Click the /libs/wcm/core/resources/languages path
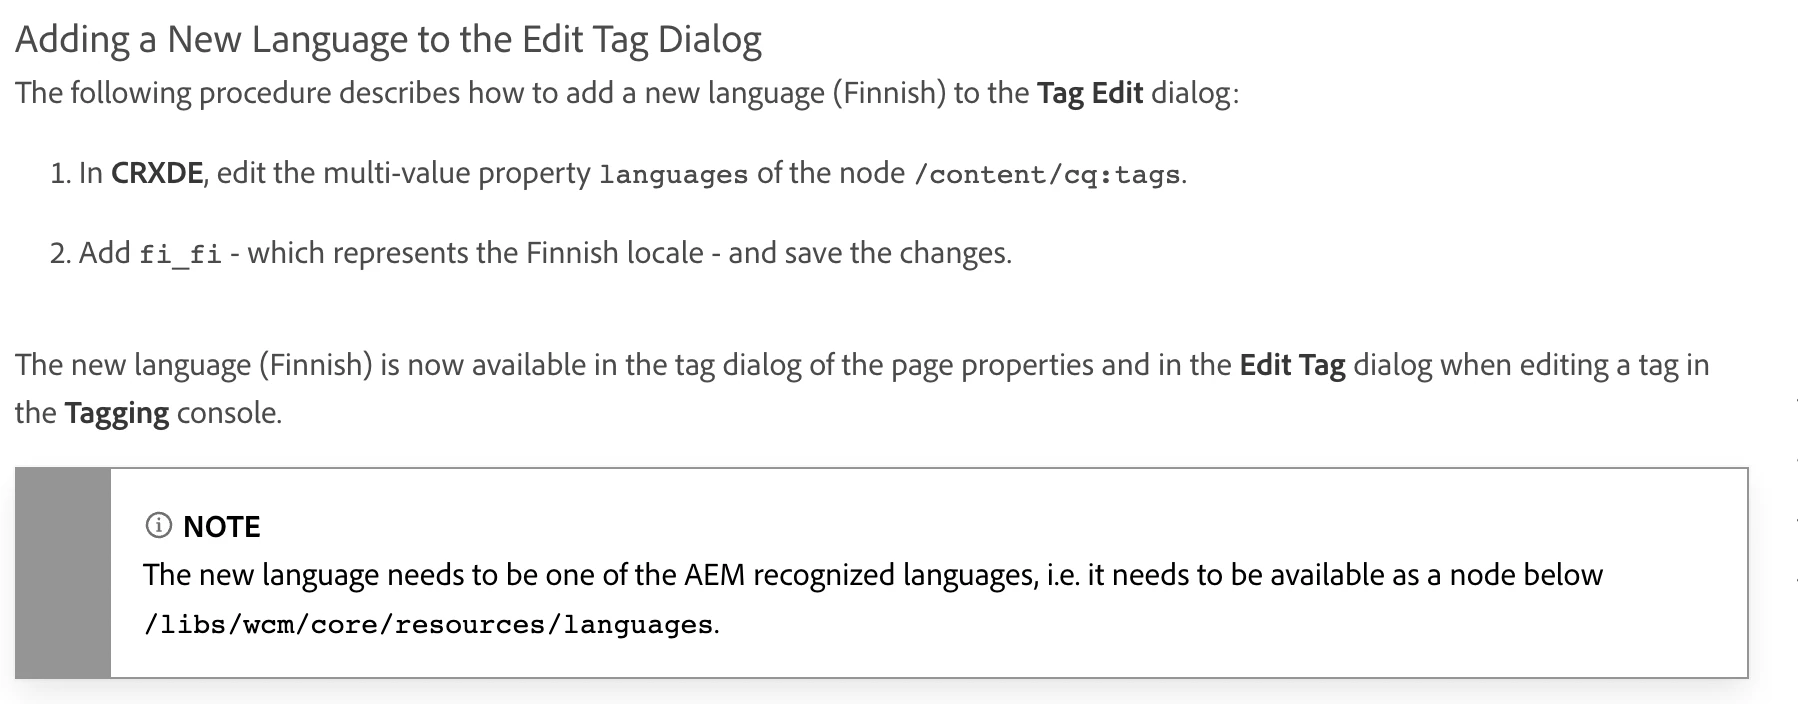The image size is (1798, 704). click(429, 625)
